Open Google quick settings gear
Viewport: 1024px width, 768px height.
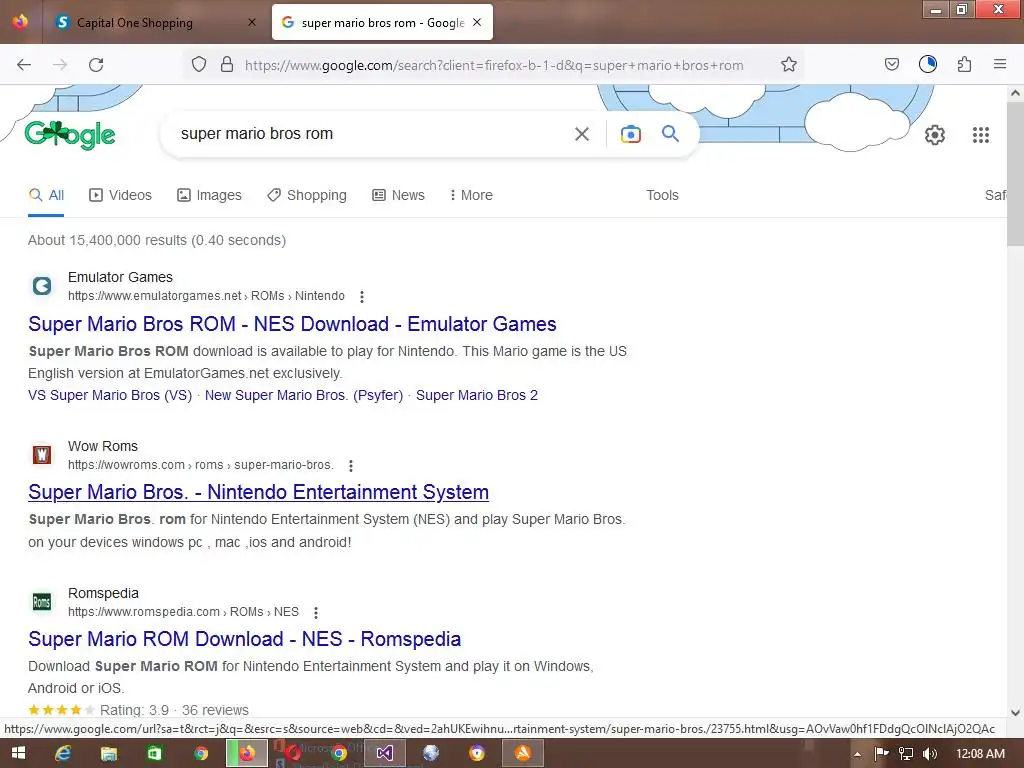[x=935, y=135]
